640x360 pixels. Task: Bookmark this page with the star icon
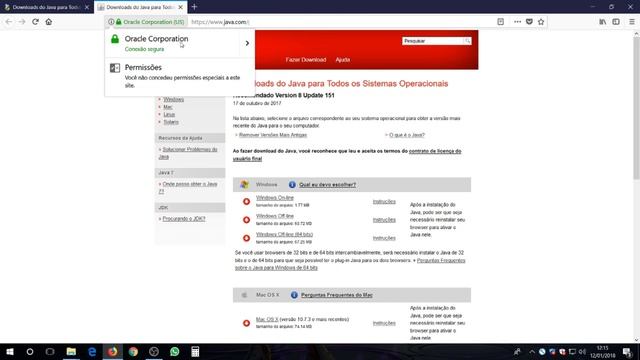point(541,22)
